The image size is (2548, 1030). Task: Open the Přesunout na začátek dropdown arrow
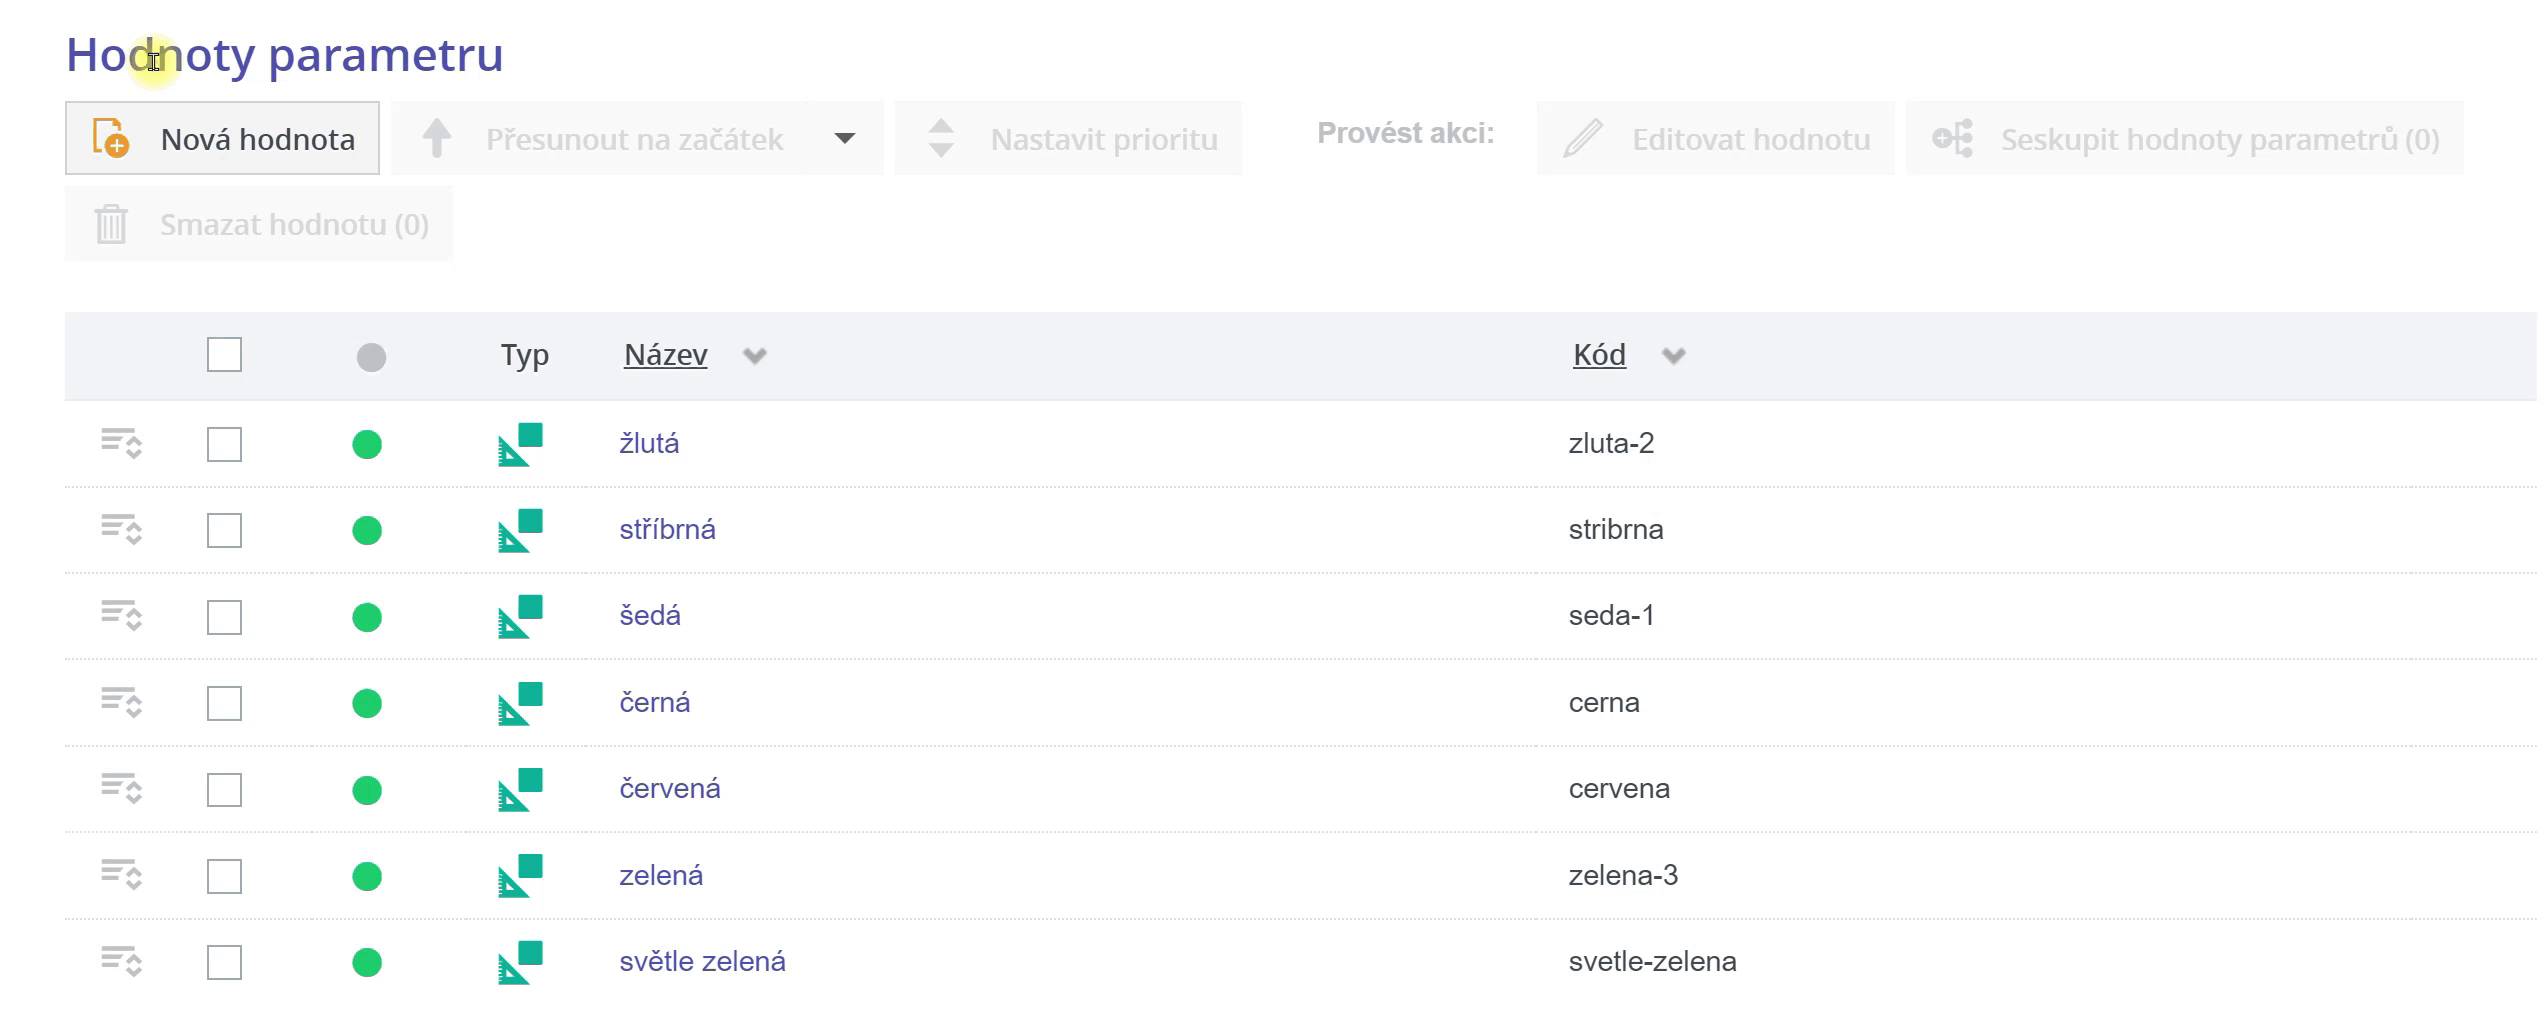[845, 139]
